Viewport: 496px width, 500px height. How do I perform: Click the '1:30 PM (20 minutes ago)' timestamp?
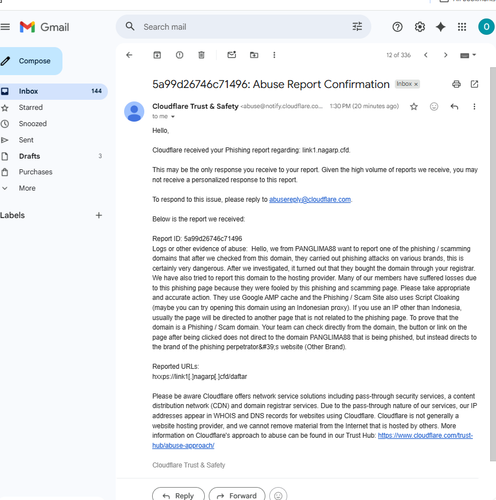(x=364, y=106)
